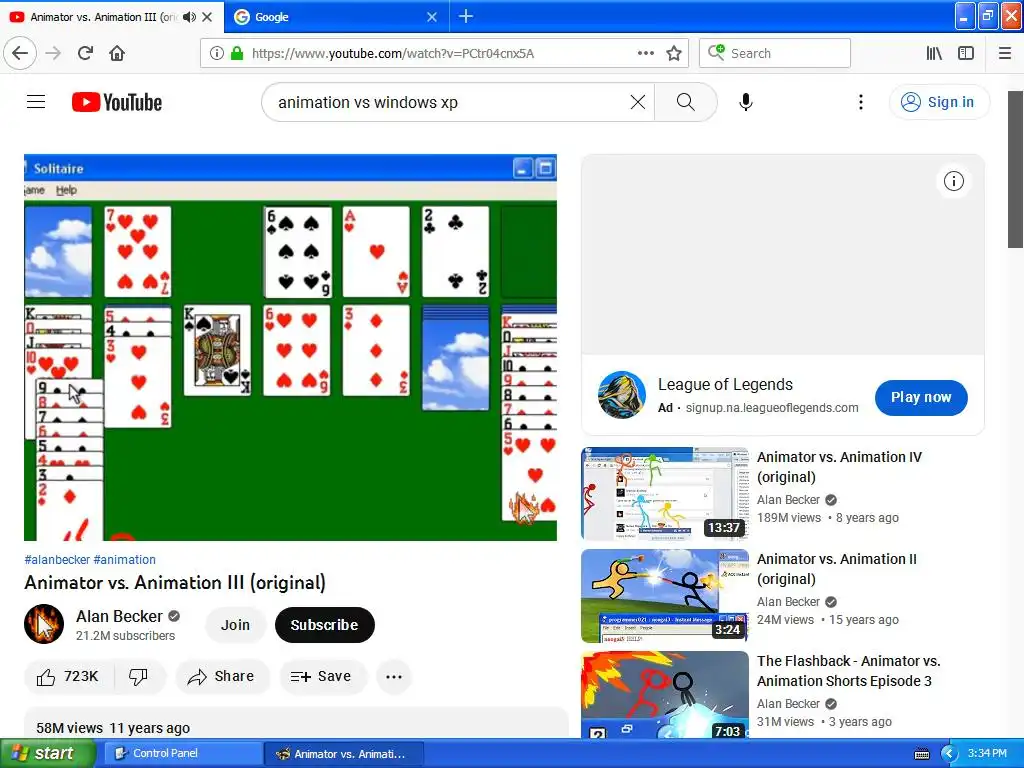Click the browser forward arrow
Viewport: 1024px width, 768px height.
[54, 53]
